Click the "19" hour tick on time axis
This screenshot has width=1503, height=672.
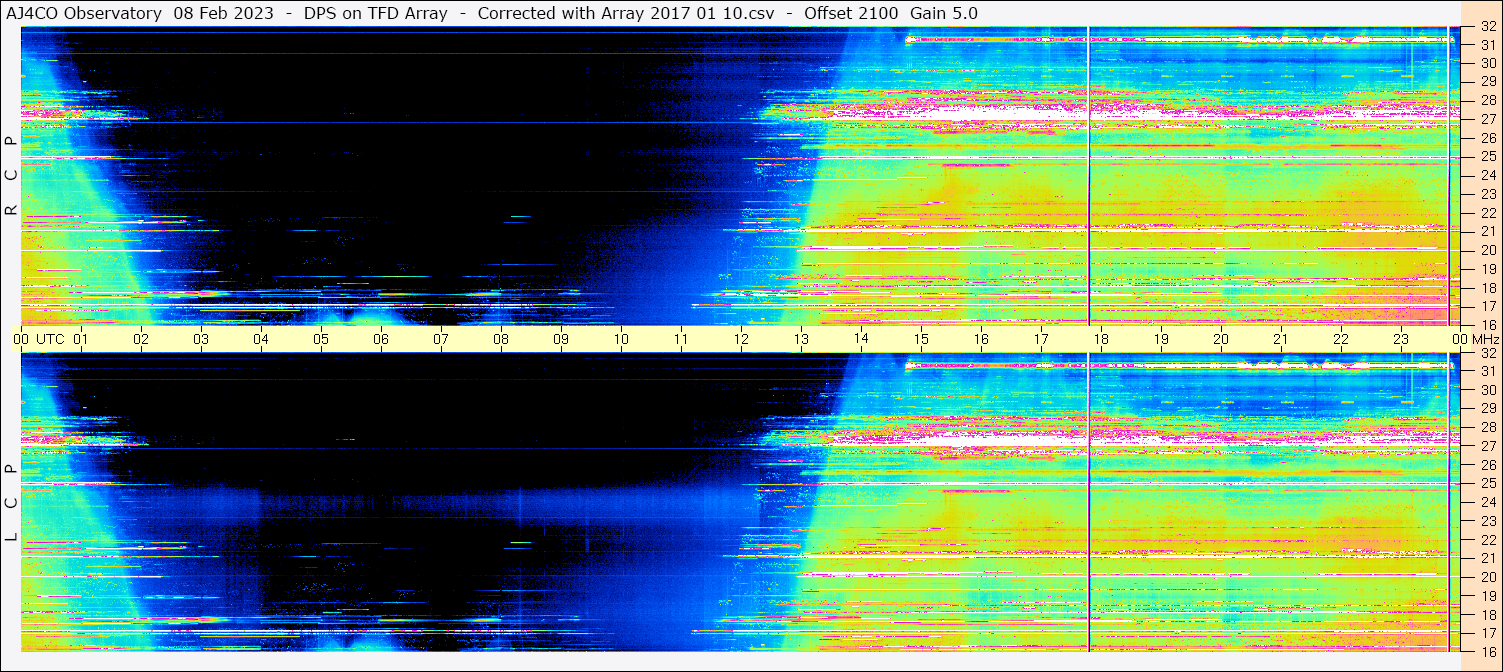[x=1161, y=339]
